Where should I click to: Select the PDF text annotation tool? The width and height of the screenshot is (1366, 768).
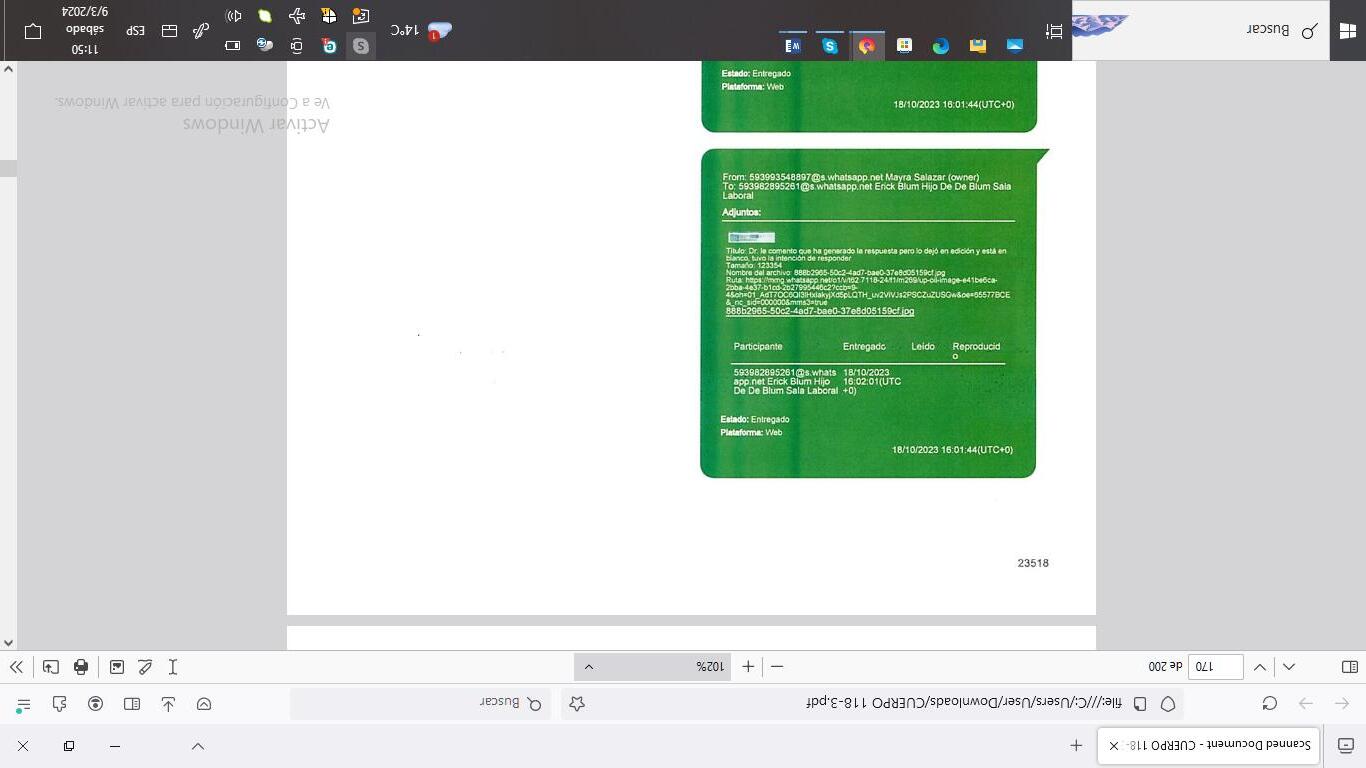point(173,667)
